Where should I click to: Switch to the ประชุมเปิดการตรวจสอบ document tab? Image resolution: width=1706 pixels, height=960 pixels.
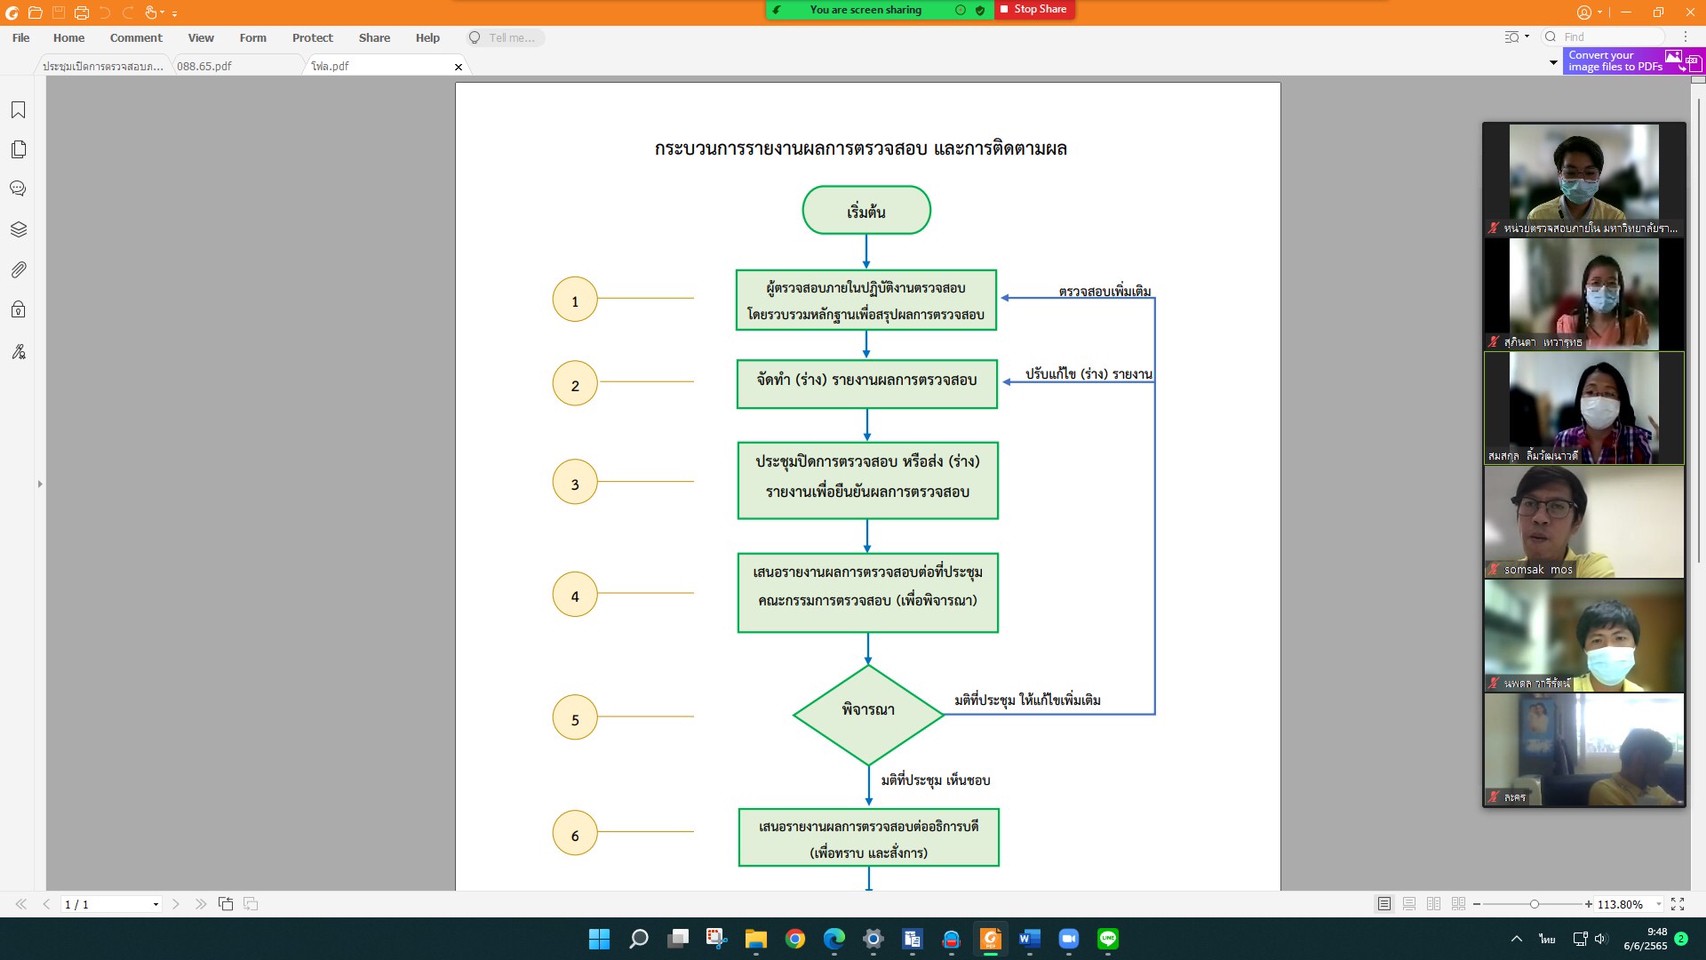(x=102, y=66)
